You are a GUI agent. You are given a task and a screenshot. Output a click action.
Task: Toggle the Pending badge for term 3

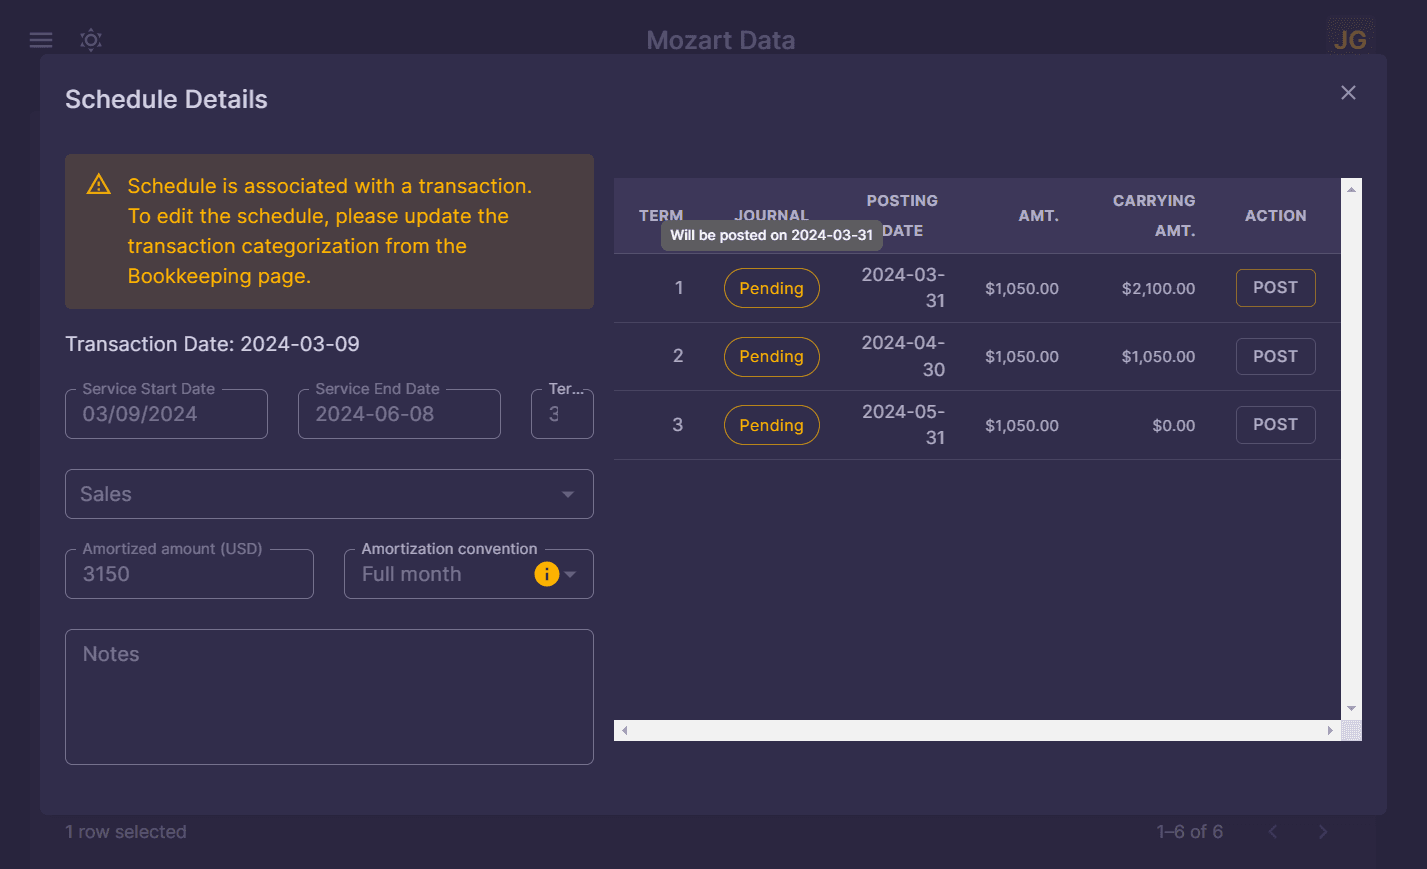click(x=771, y=424)
